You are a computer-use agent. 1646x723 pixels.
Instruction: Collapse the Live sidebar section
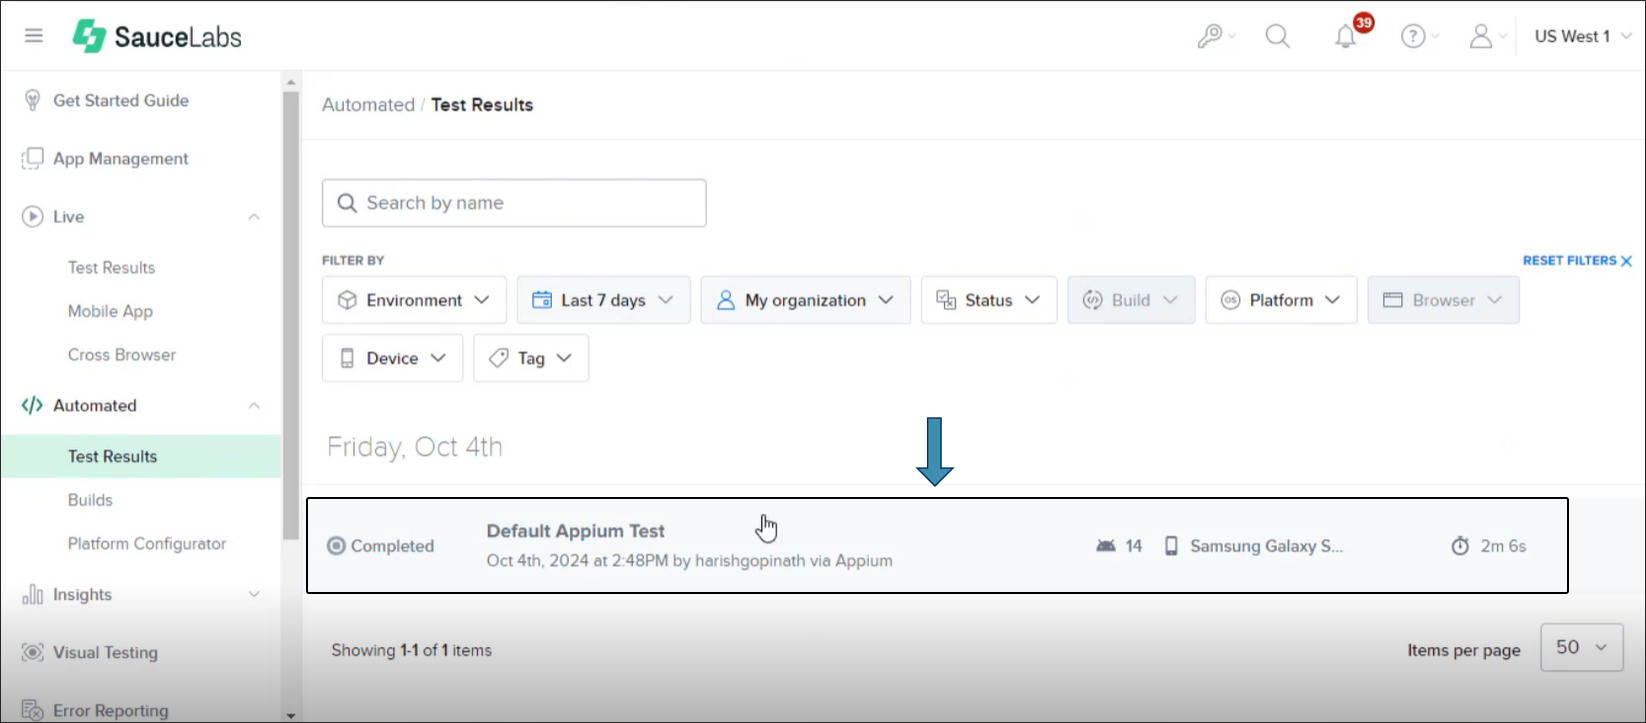[x=254, y=216]
